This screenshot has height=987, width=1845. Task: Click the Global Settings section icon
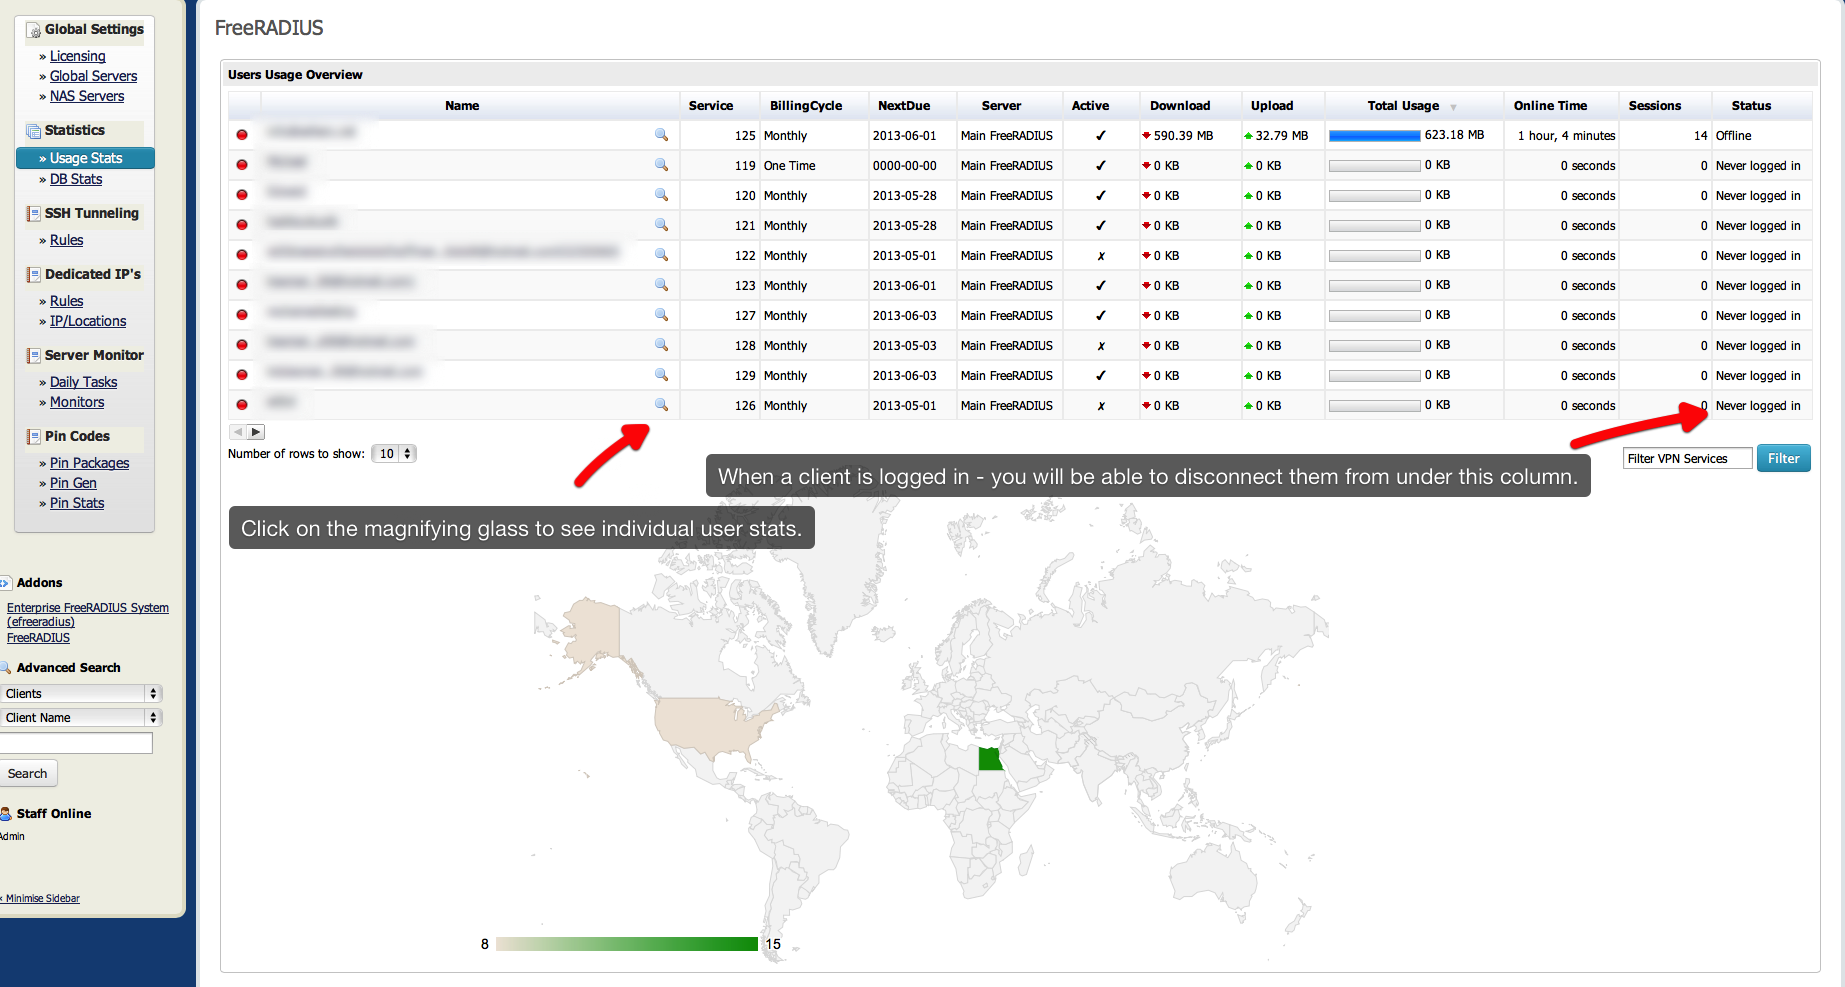[x=34, y=30]
